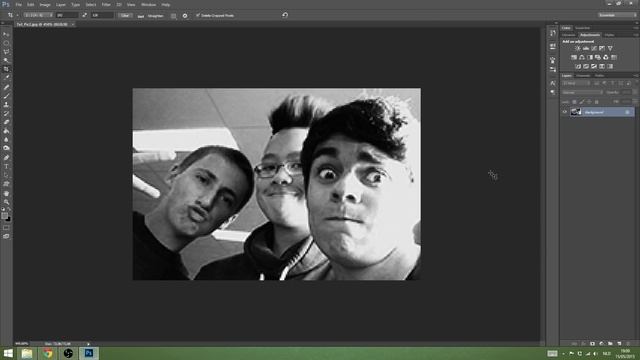
Task: Select the Eyedropper tool
Action: coord(6,78)
